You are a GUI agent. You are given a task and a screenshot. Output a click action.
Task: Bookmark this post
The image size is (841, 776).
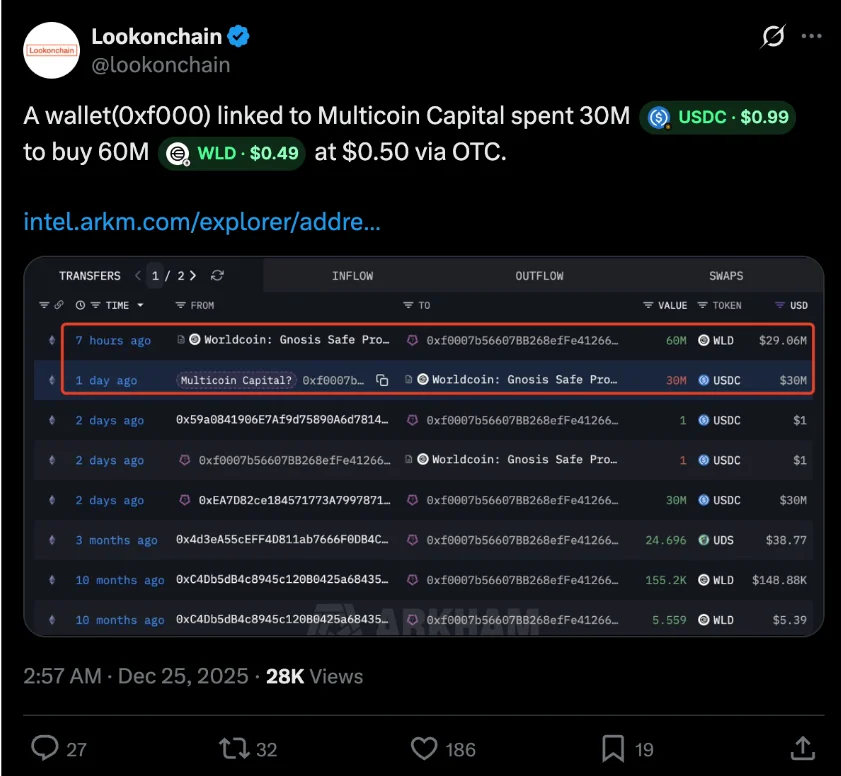[614, 748]
